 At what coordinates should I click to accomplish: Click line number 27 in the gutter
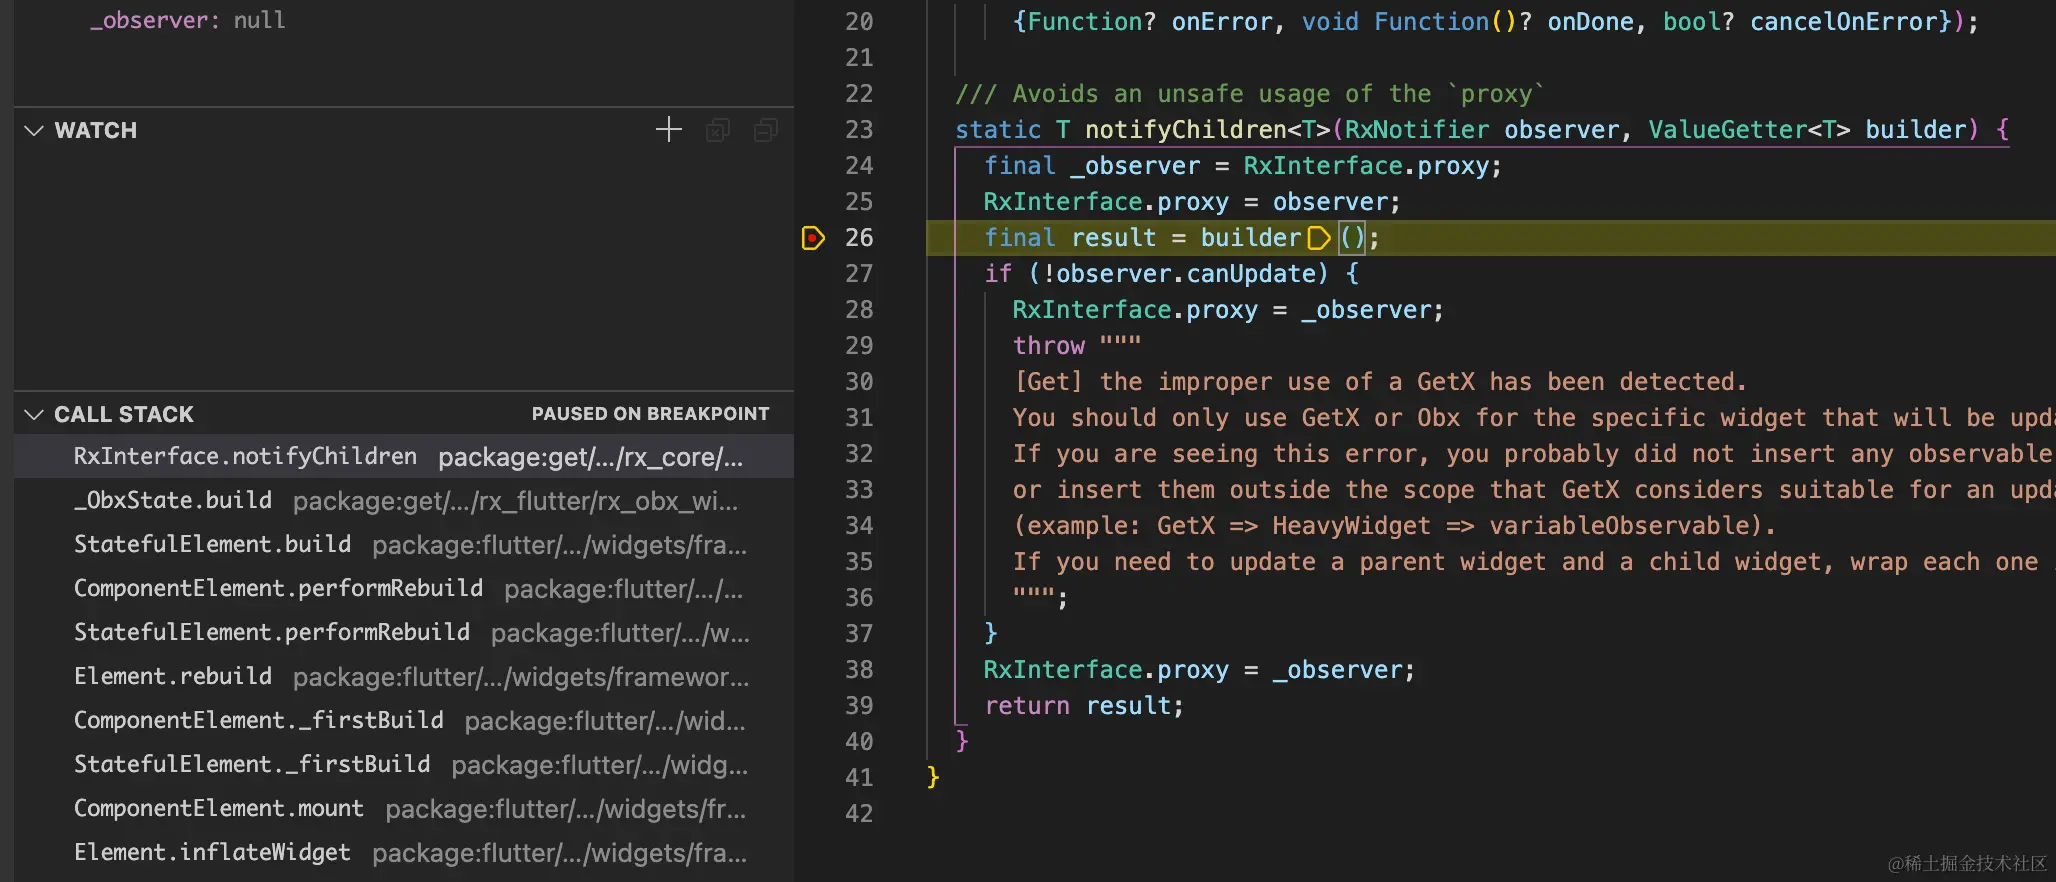(859, 274)
